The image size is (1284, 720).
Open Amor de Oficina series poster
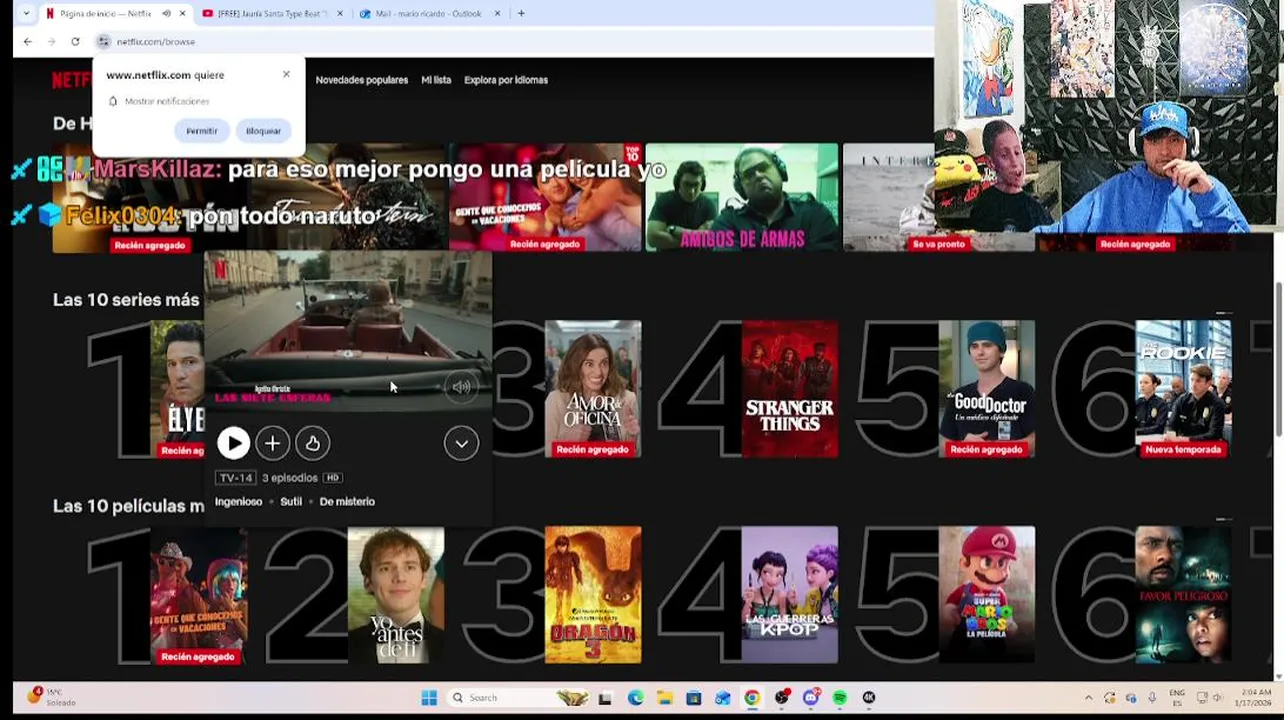point(593,389)
